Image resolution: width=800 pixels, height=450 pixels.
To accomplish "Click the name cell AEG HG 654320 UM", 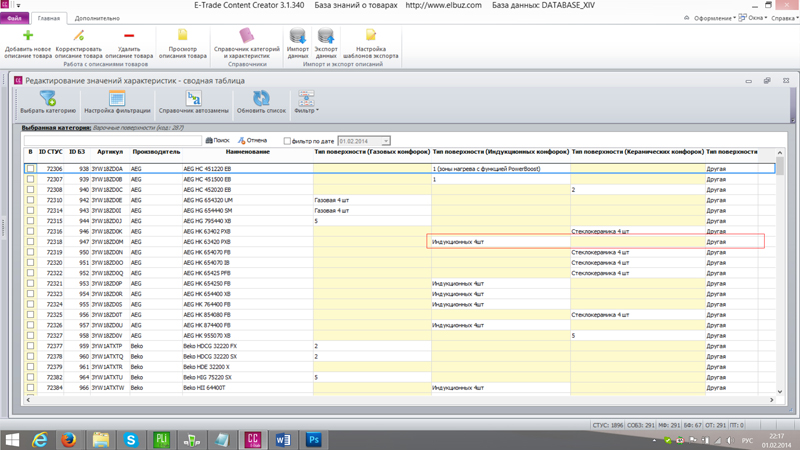I will click(248, 200).
